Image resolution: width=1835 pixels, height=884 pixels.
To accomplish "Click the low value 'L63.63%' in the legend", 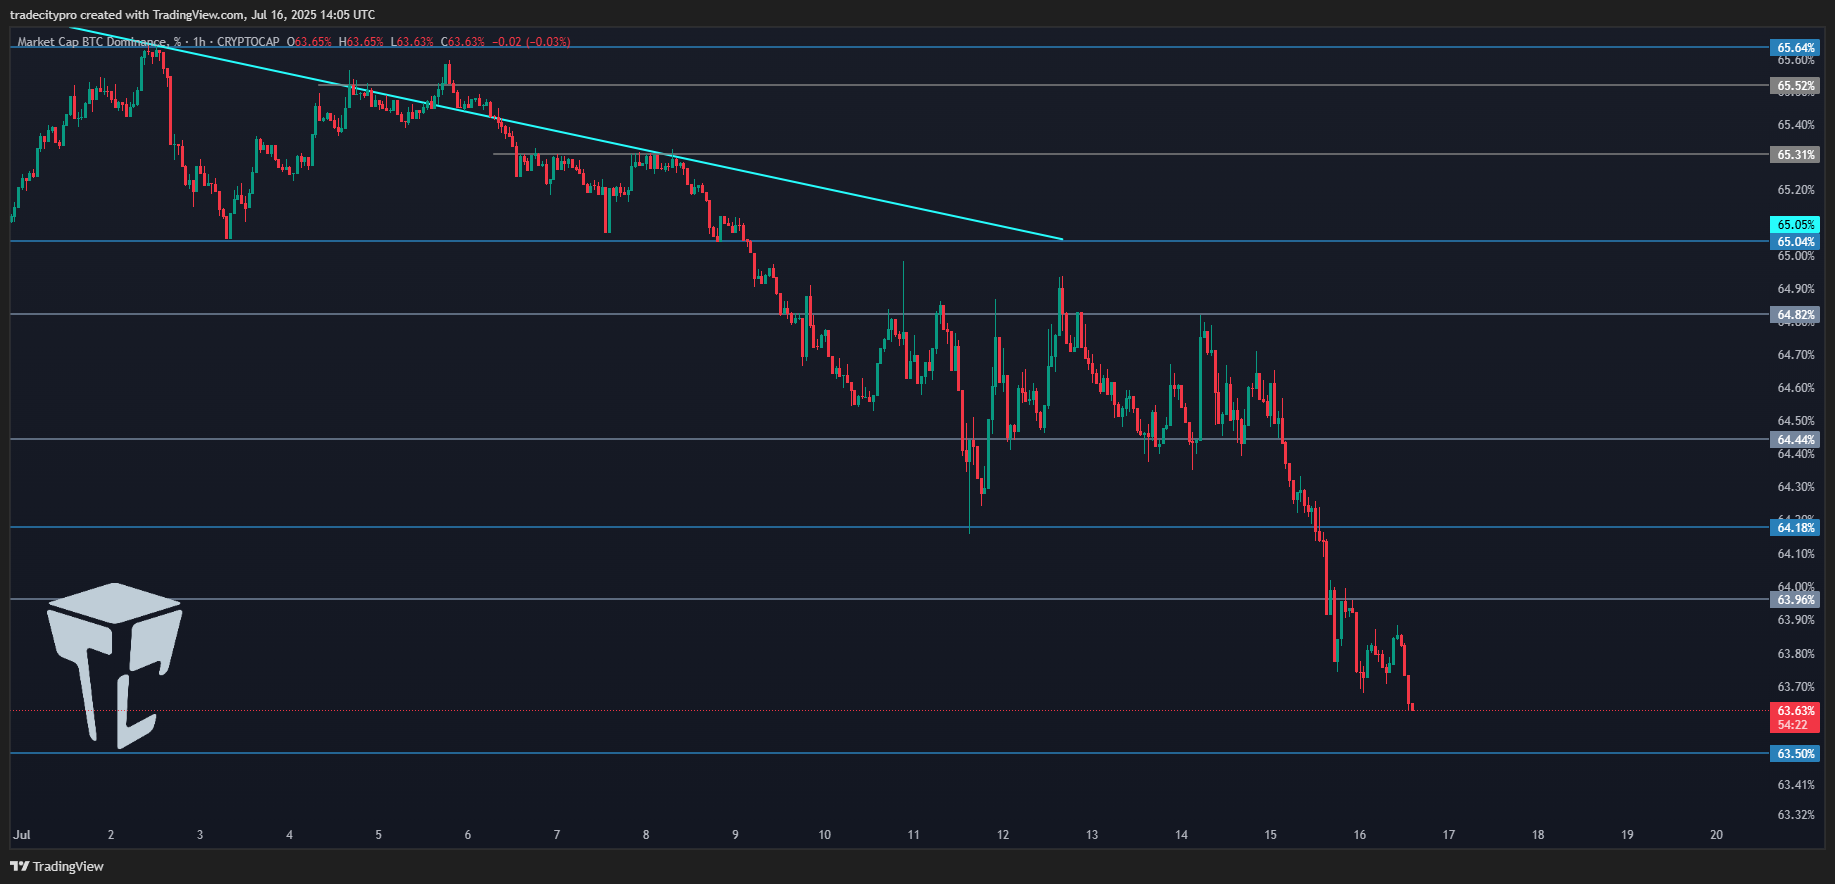I will [x=412, y=42].
